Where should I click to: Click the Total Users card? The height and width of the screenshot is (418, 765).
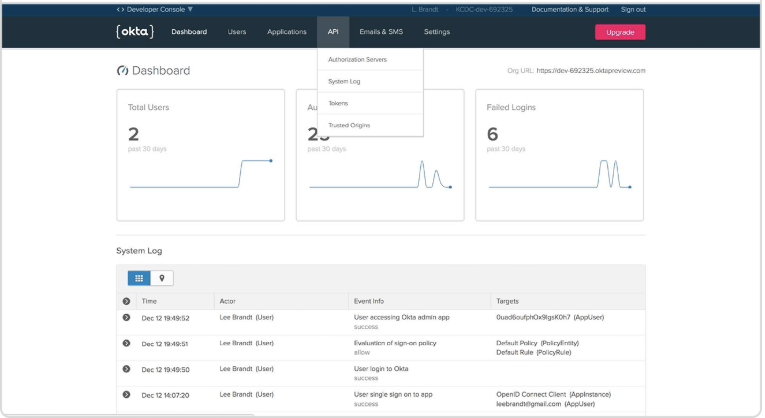pyautogui.click(x=201, y=155)
